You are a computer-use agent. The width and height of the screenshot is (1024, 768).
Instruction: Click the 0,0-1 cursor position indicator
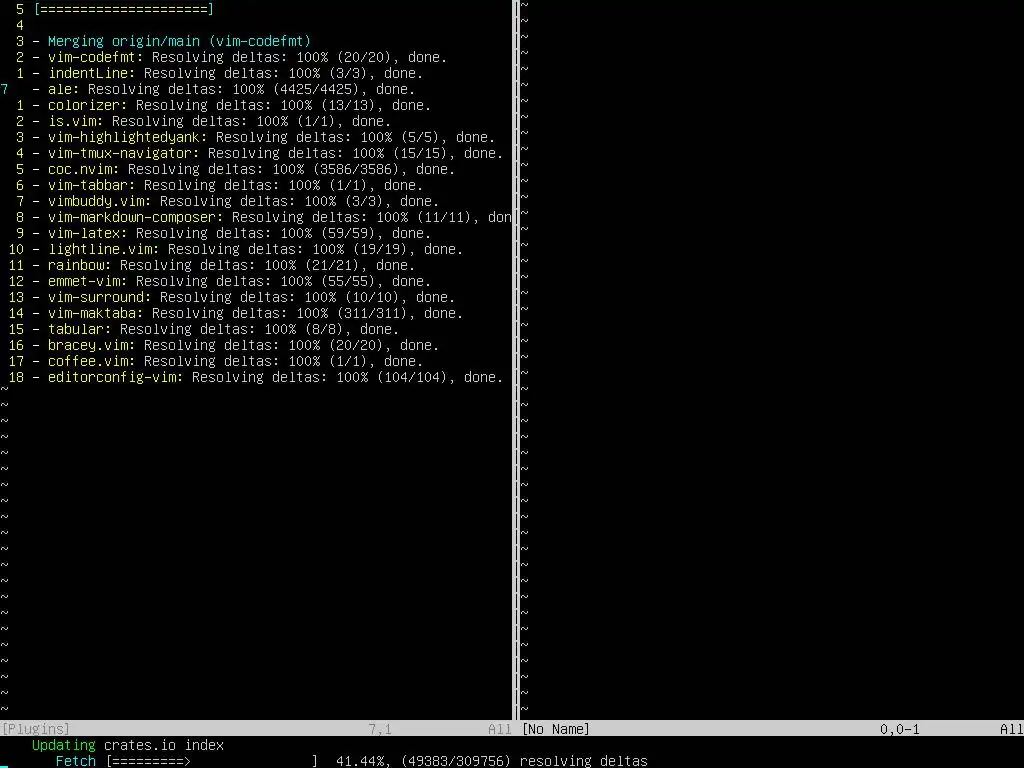pos(900,729)
